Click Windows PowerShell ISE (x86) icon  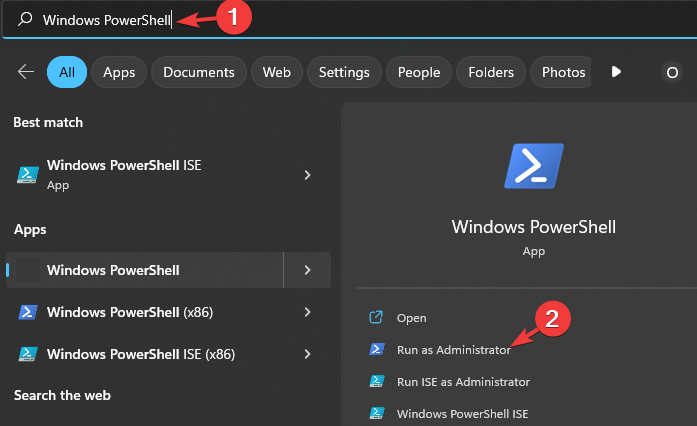28,354
